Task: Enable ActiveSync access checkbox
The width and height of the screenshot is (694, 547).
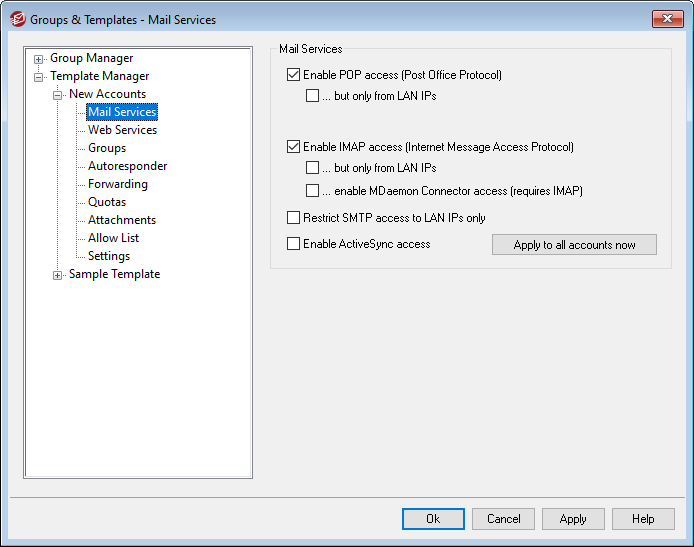Action: 293,244
